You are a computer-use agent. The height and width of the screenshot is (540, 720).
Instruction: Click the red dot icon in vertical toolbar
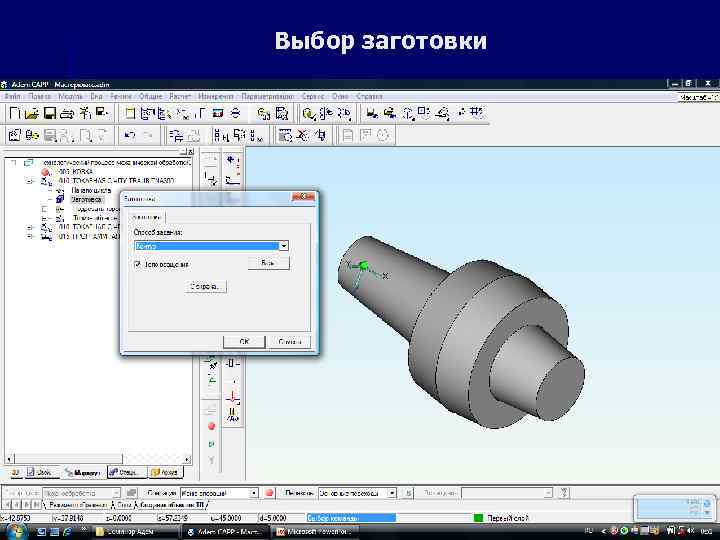tap(211, 426)
